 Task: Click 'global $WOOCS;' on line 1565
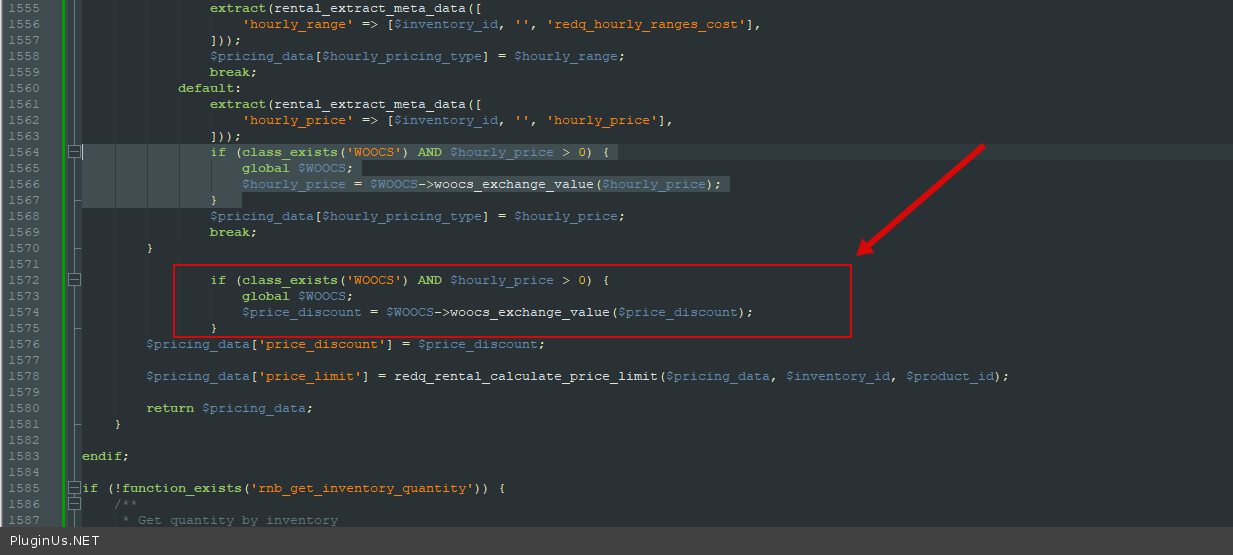(x=297, y=168)
